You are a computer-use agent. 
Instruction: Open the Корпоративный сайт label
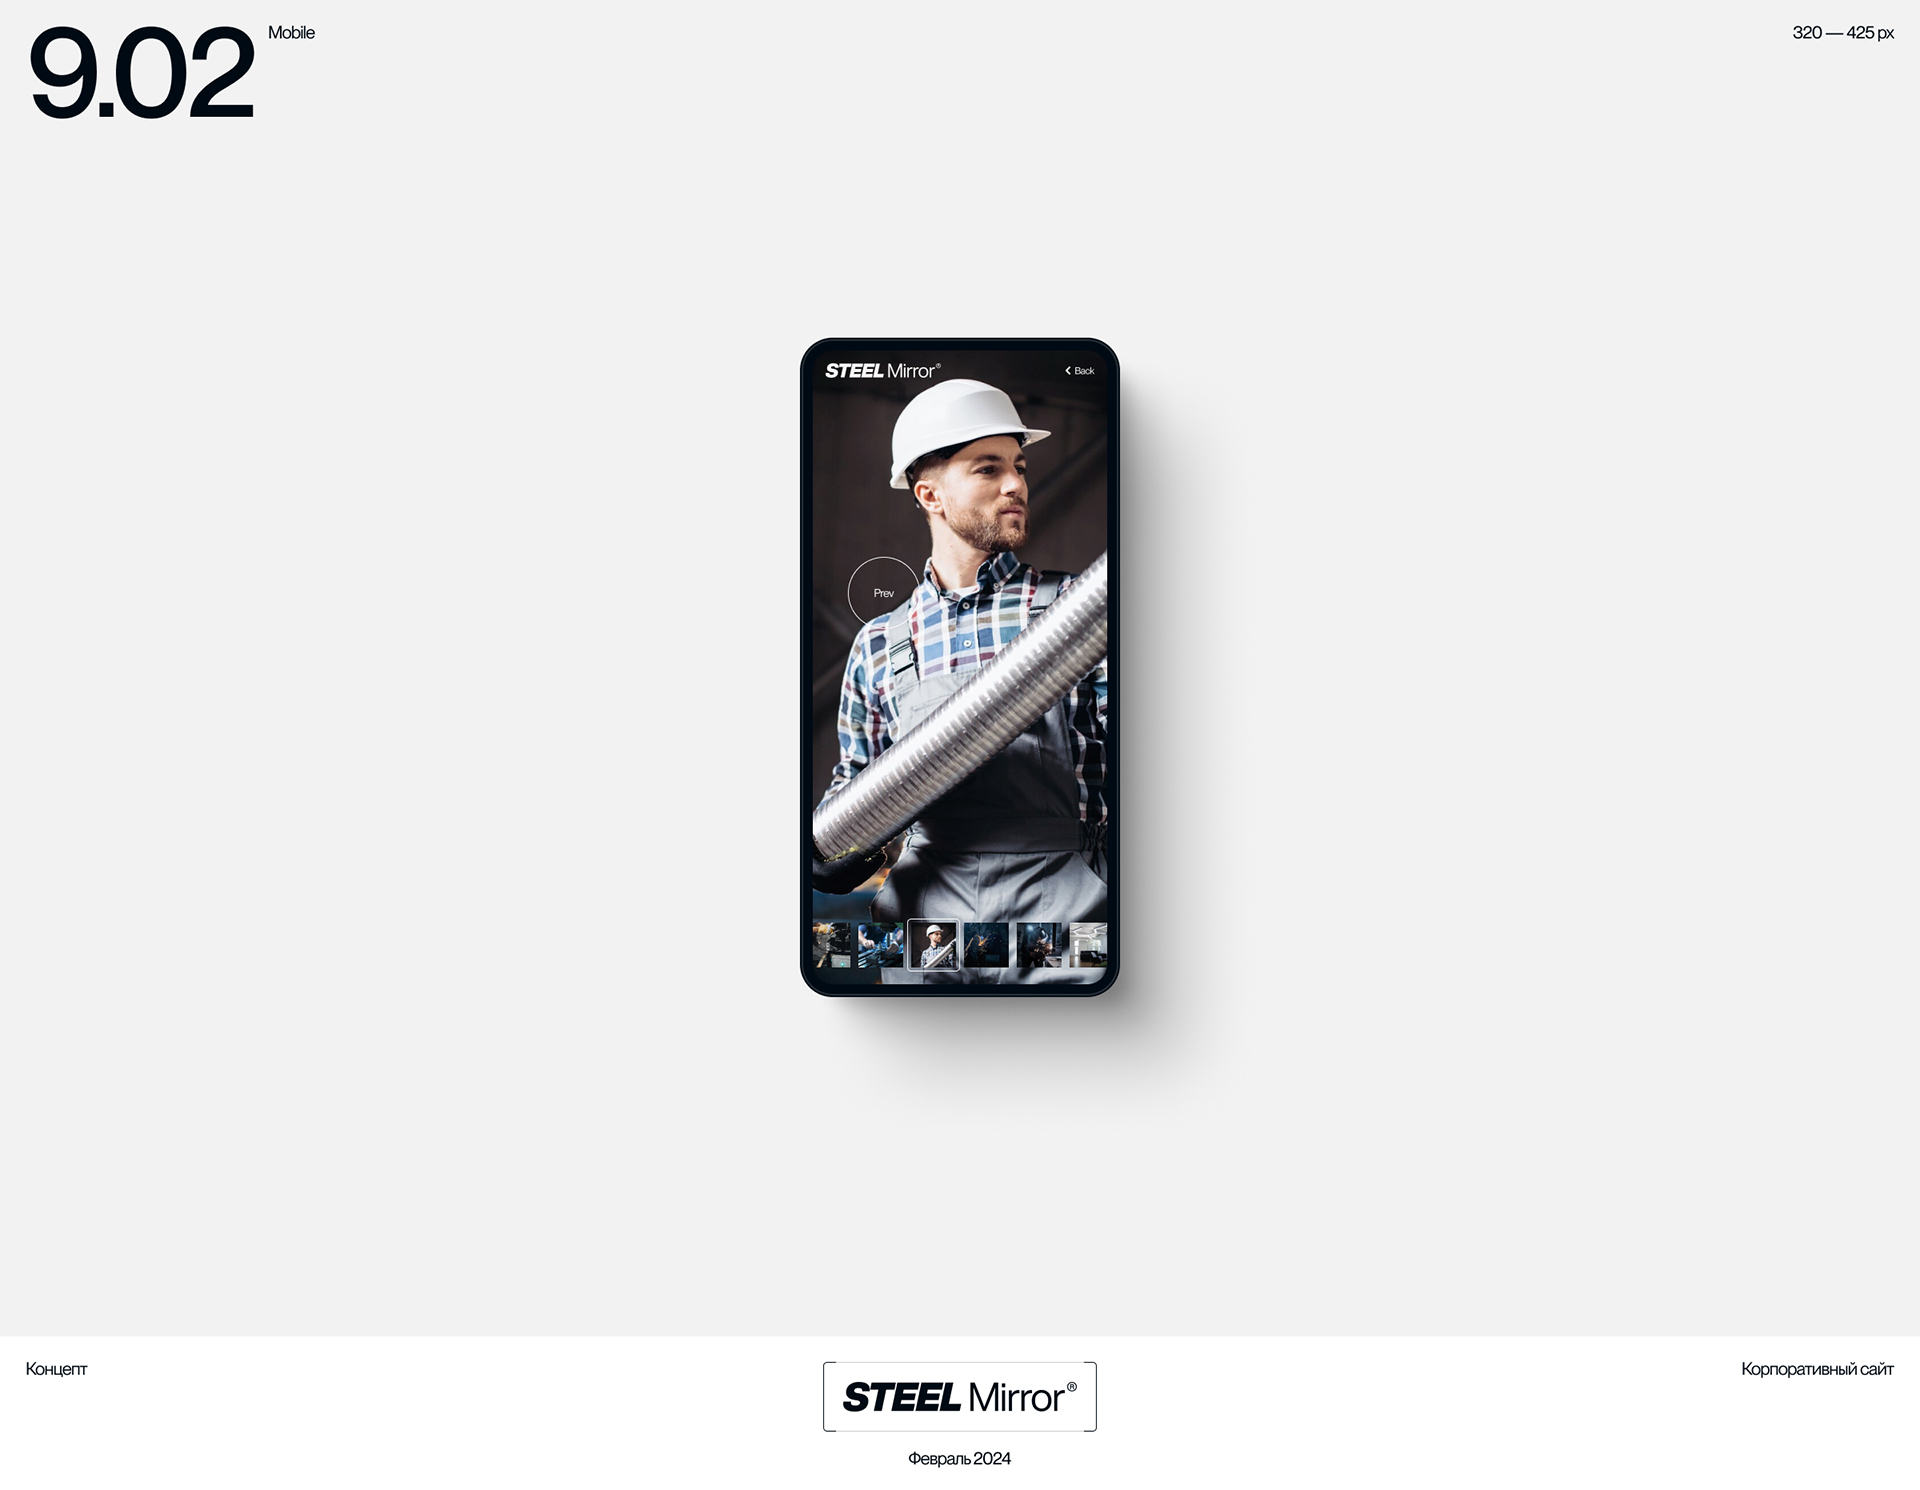point(1817,1369)
